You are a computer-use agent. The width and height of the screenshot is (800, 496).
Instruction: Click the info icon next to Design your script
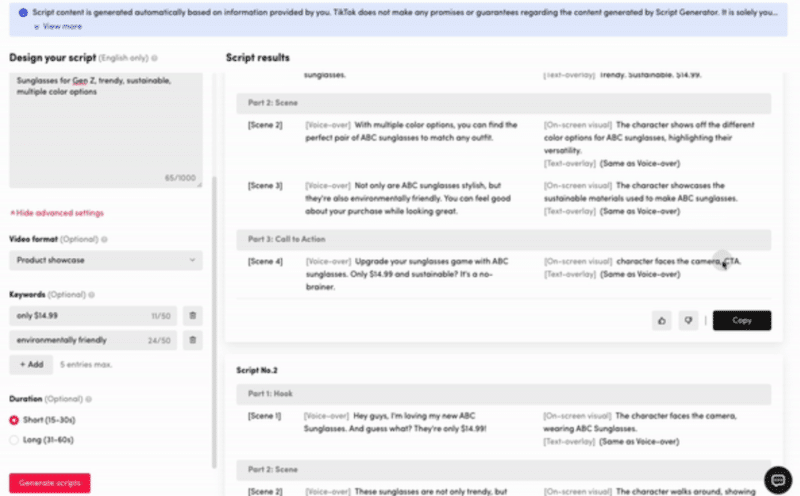pyautogui.click(x=154, y=58)
